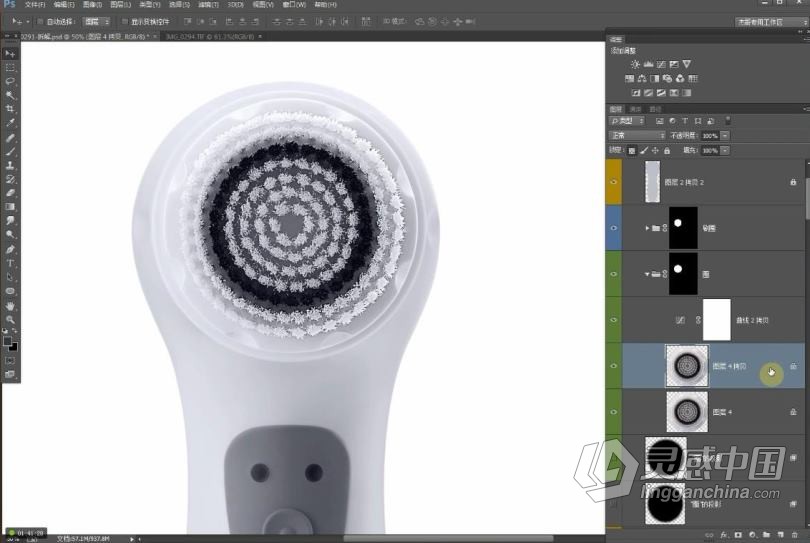Viewport: 810px width, 543px height.
Task: Add a Vibrance adjustment
Action: pos(687,64)
